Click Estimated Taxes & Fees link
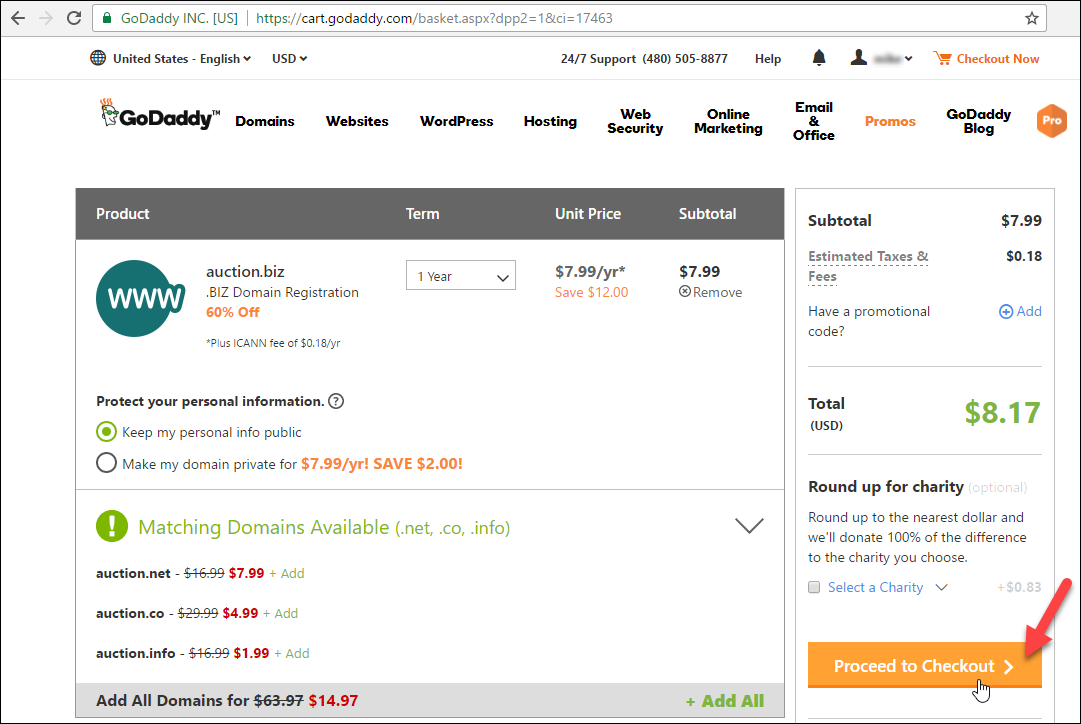This screenshot has width=1081, height=724. coord(868,266)
